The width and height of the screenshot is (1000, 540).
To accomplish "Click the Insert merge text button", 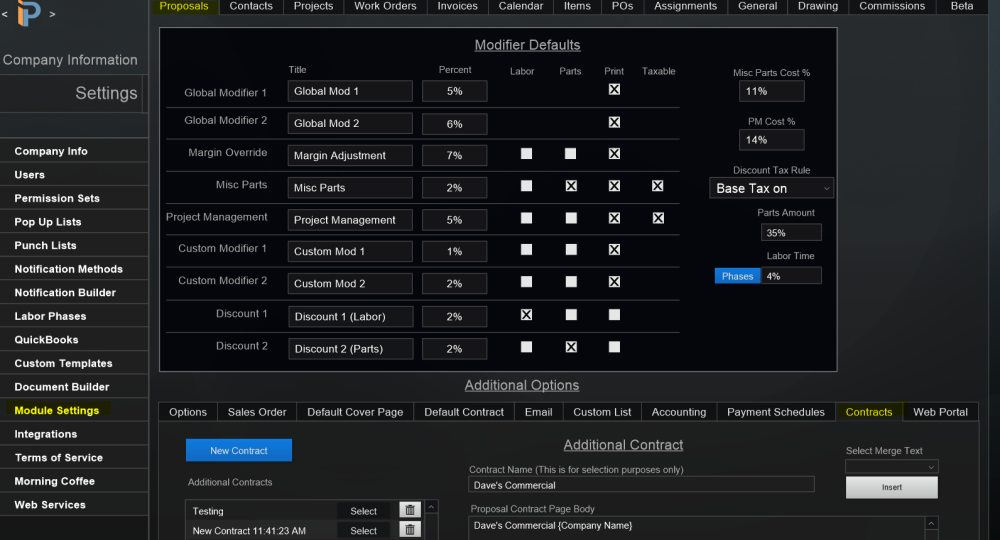I will [x=892, y=487].
